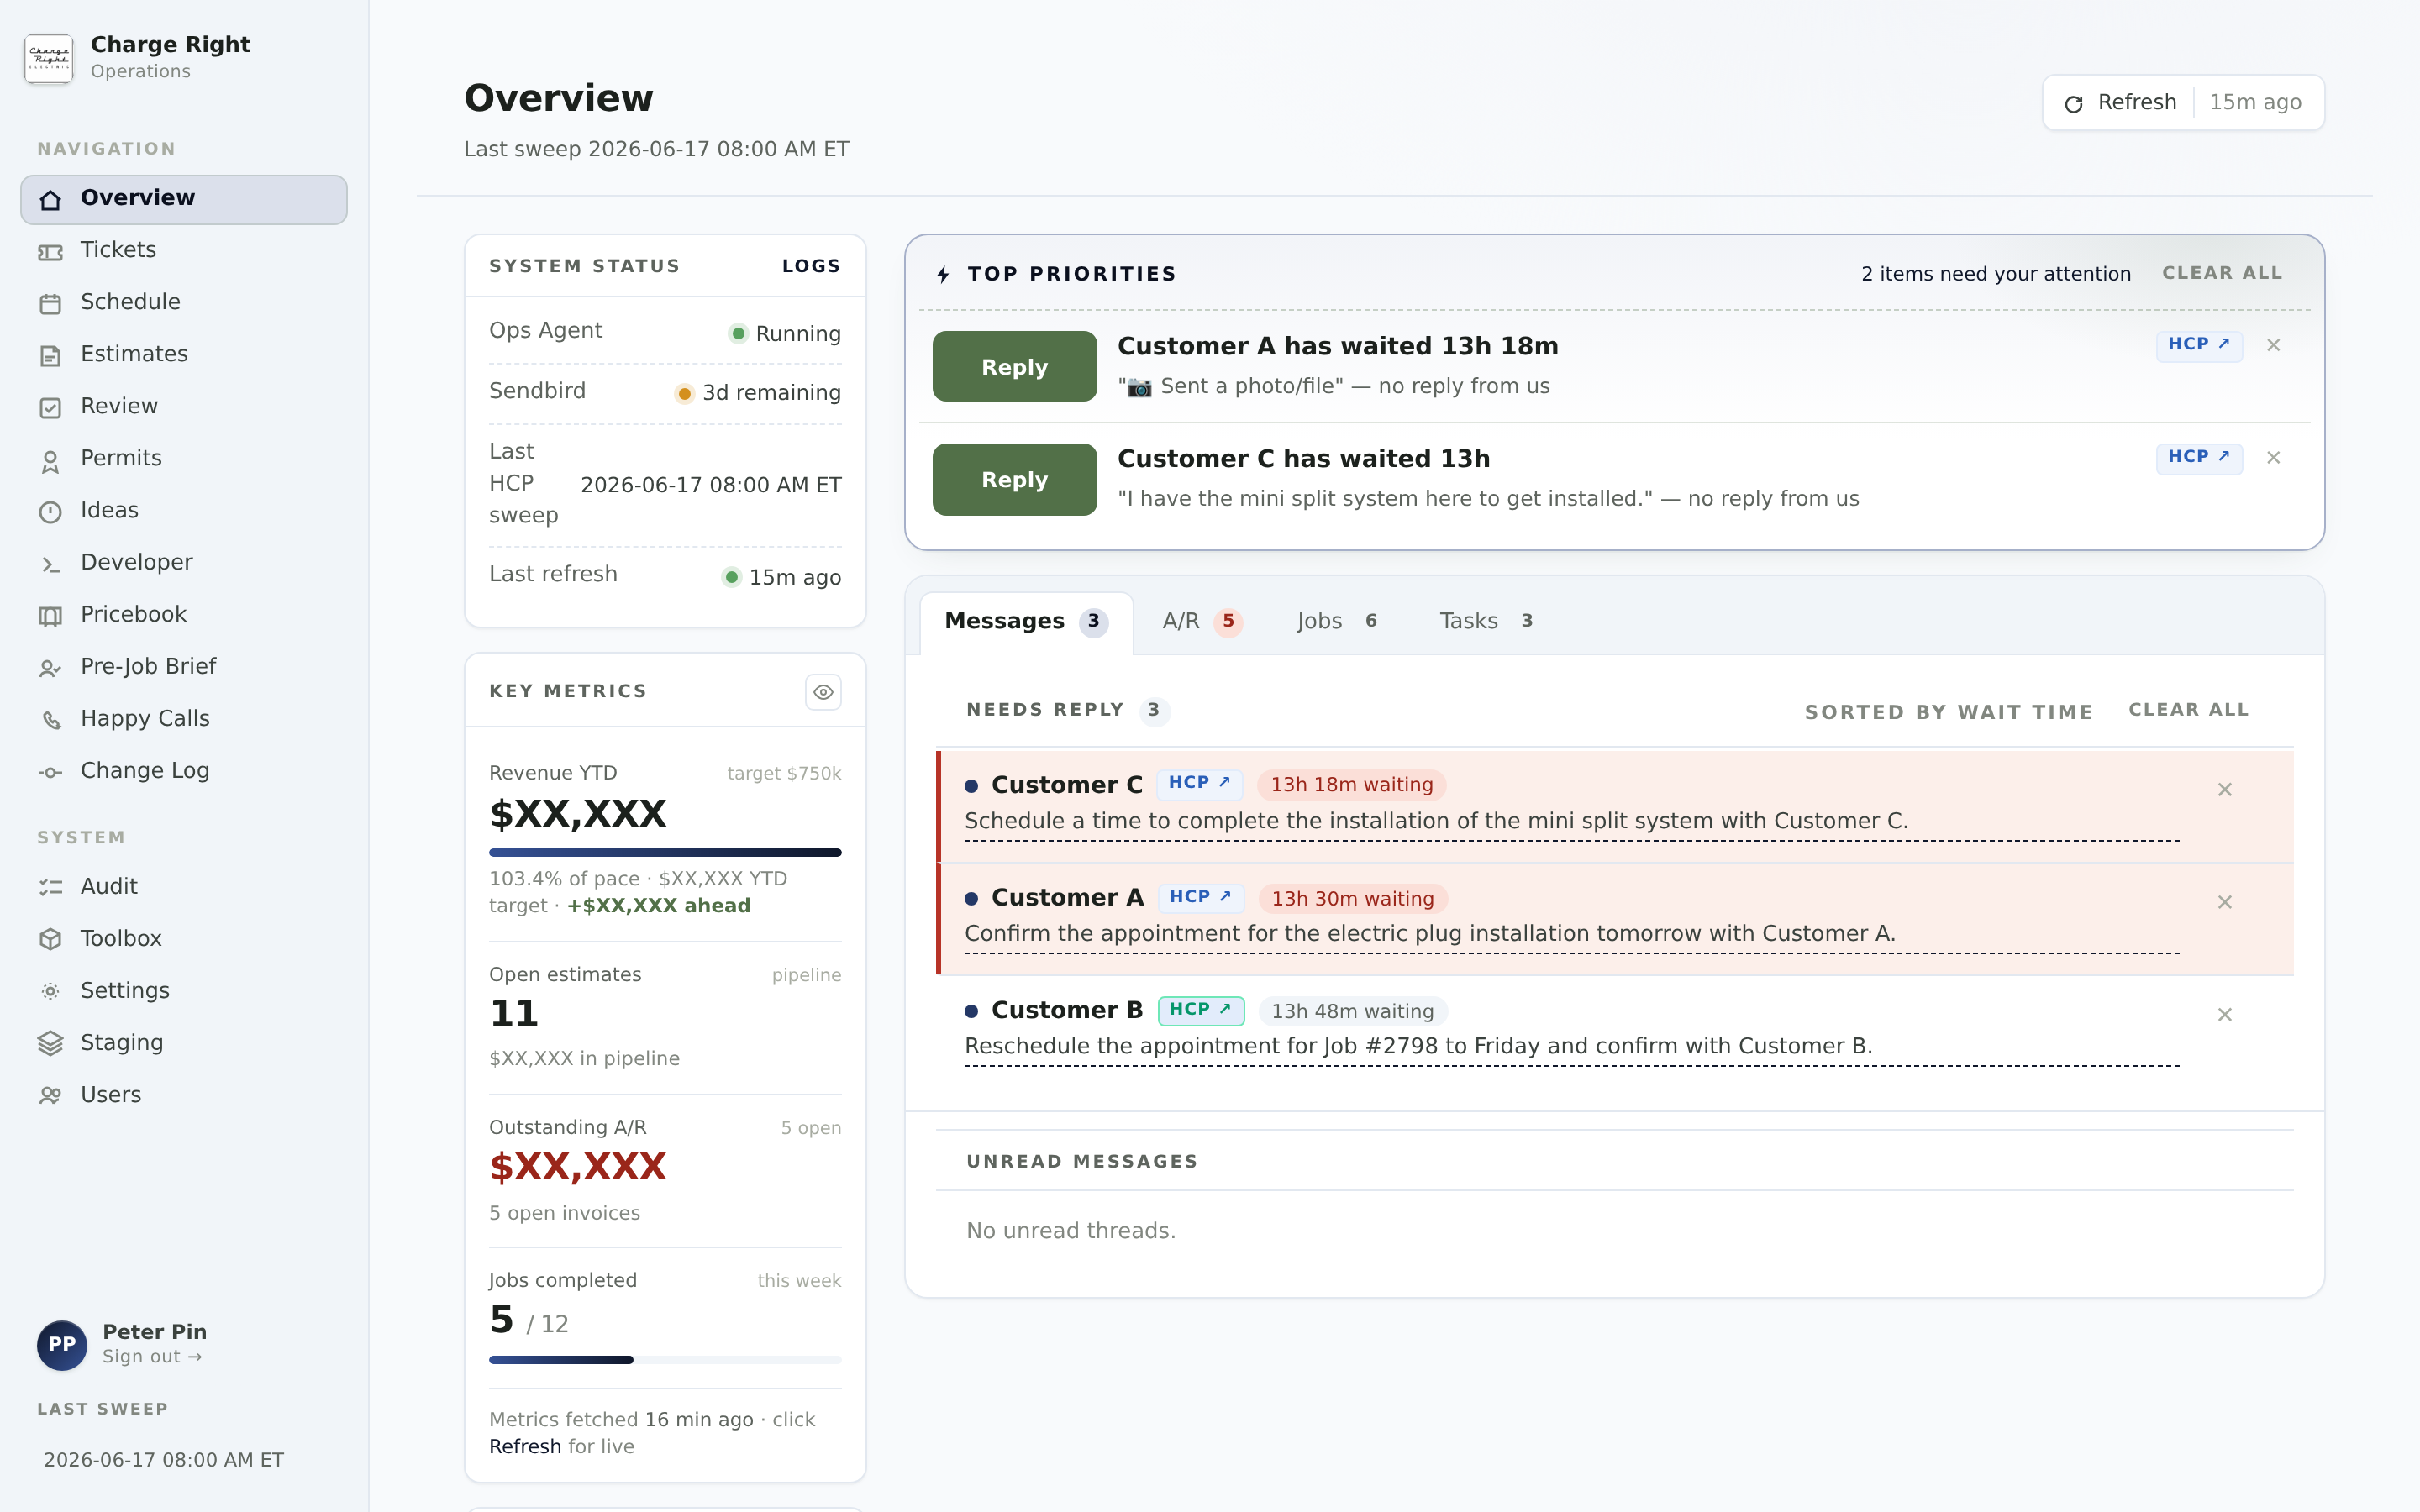Open green HCP badge on Customer B message
Image resolution: width=2420 pixels, height=1512 pixels.
pyautogui.click(x=1200, y=1010)
